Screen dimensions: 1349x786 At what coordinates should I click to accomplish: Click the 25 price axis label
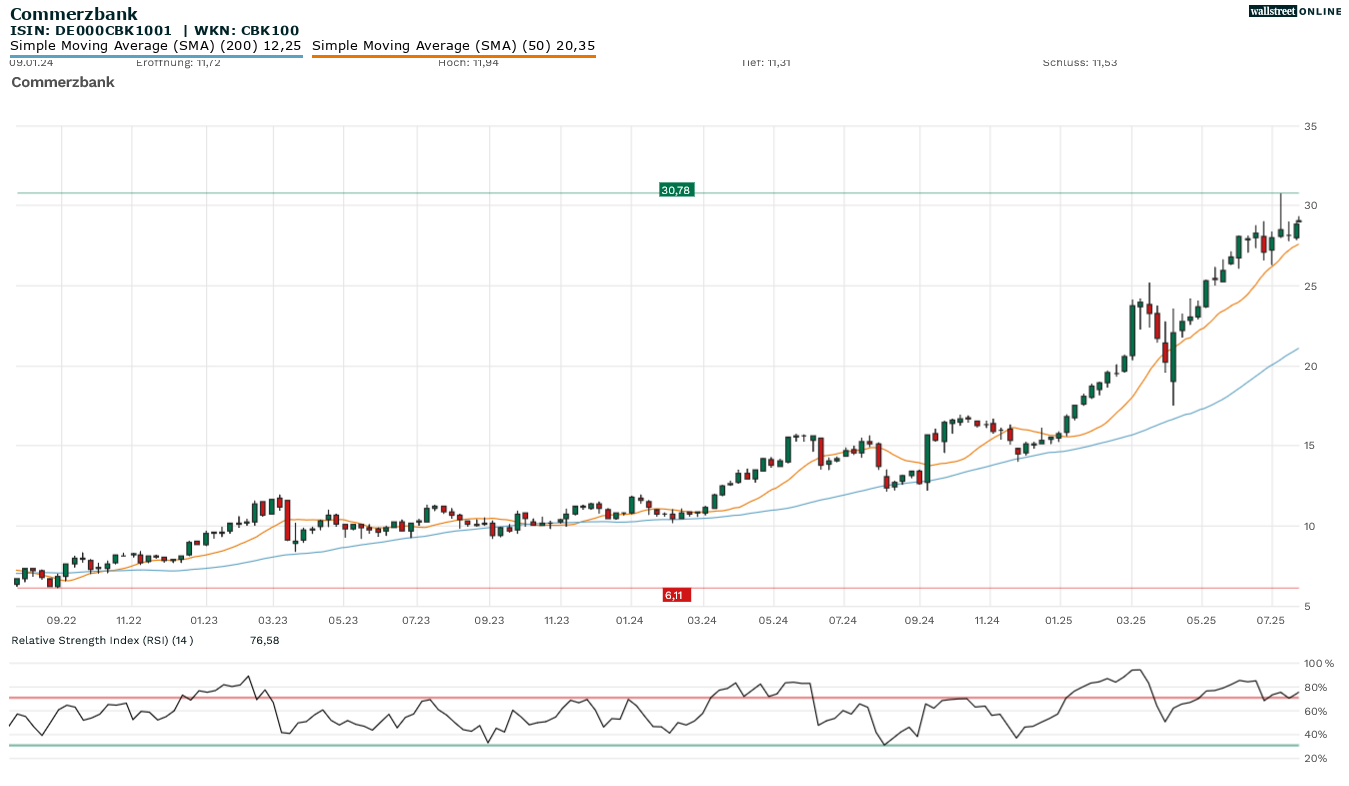coord(1311,286)
